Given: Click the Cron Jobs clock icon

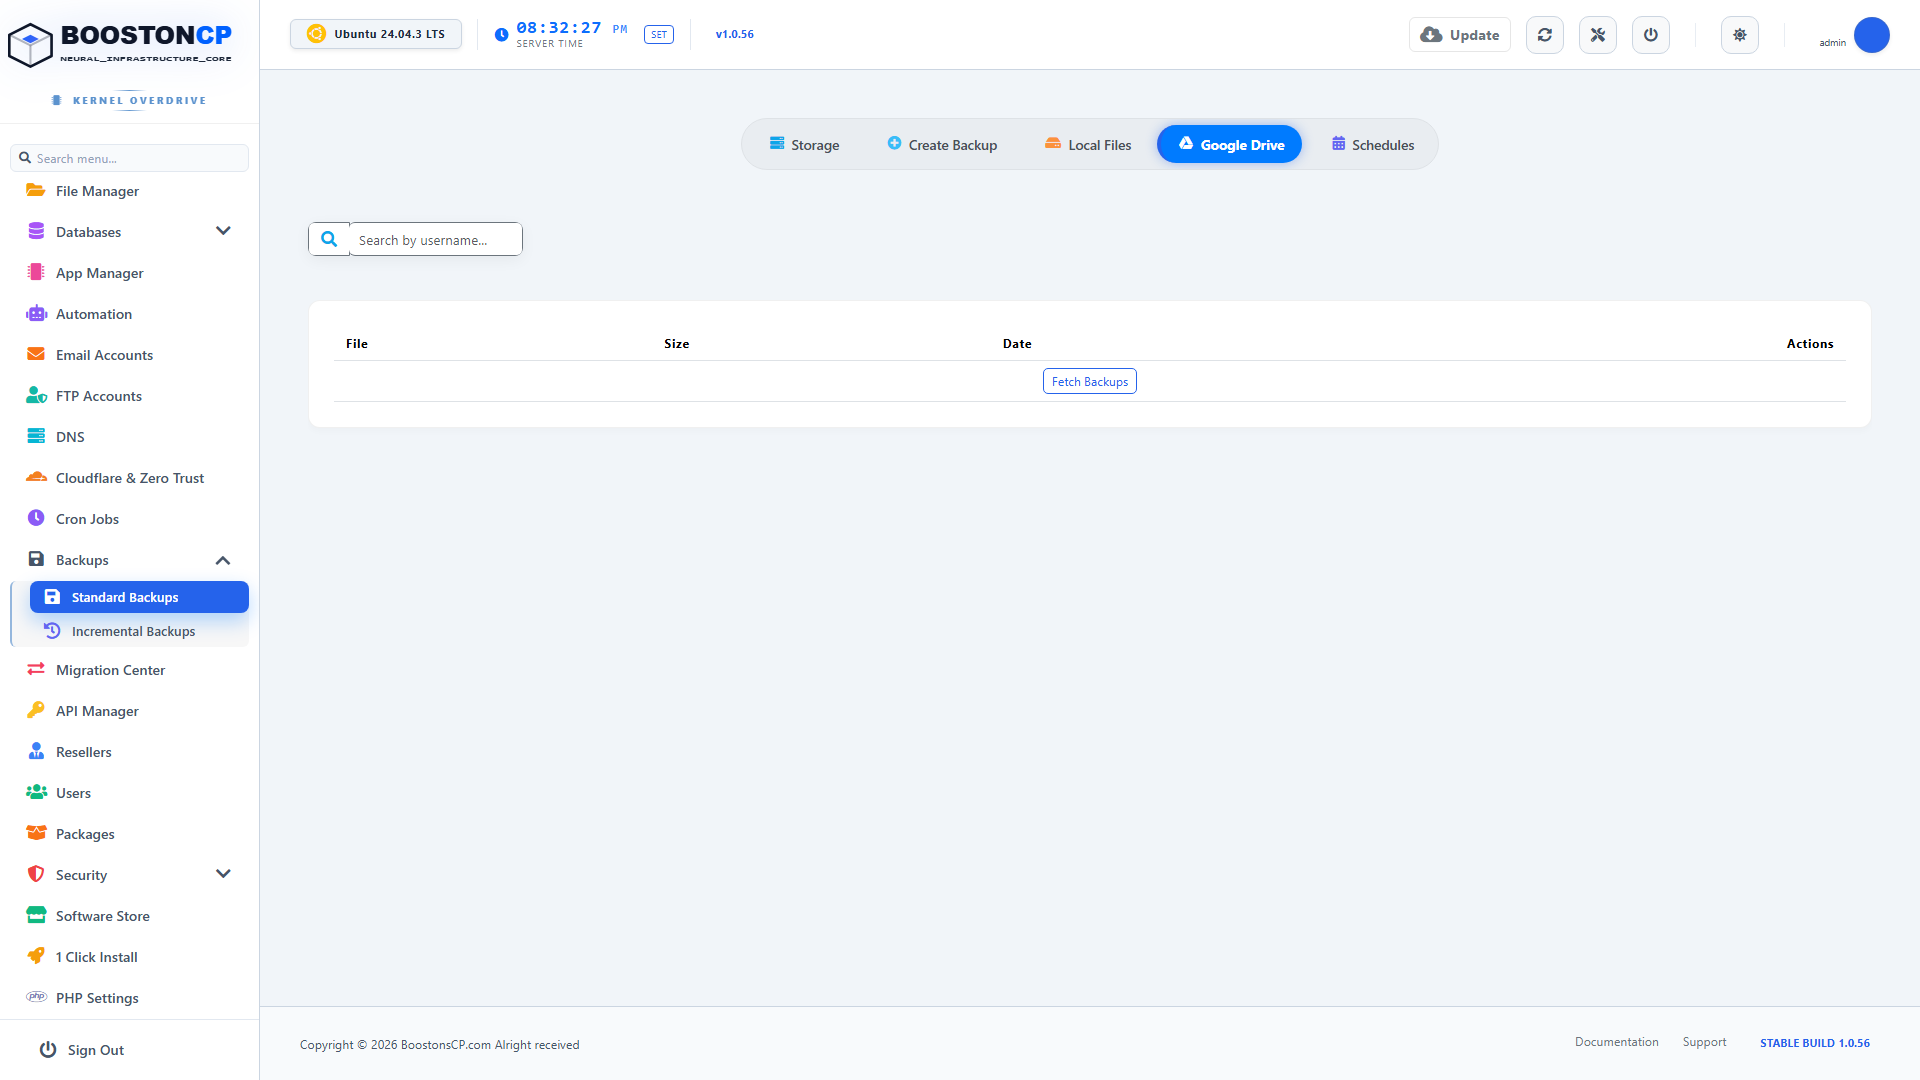Looking at the screenshot, I should [x=36, y=518].
